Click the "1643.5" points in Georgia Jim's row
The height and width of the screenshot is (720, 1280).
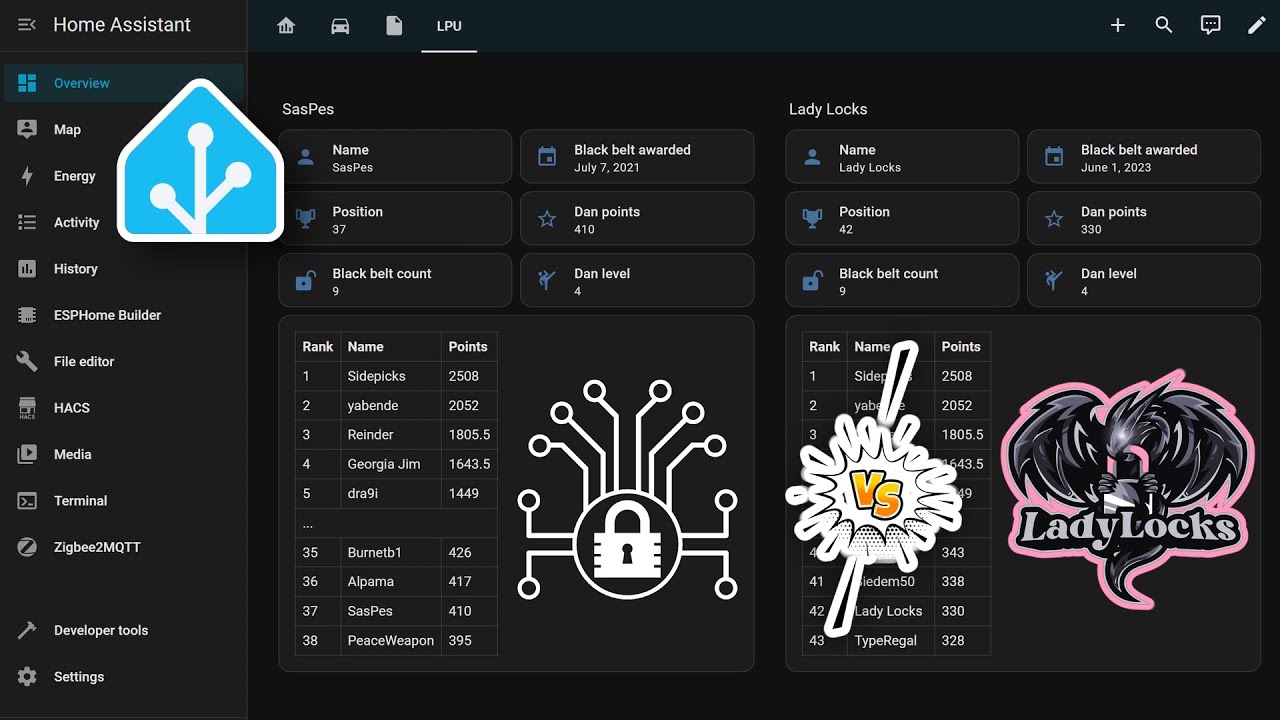[x=470, y=464]
